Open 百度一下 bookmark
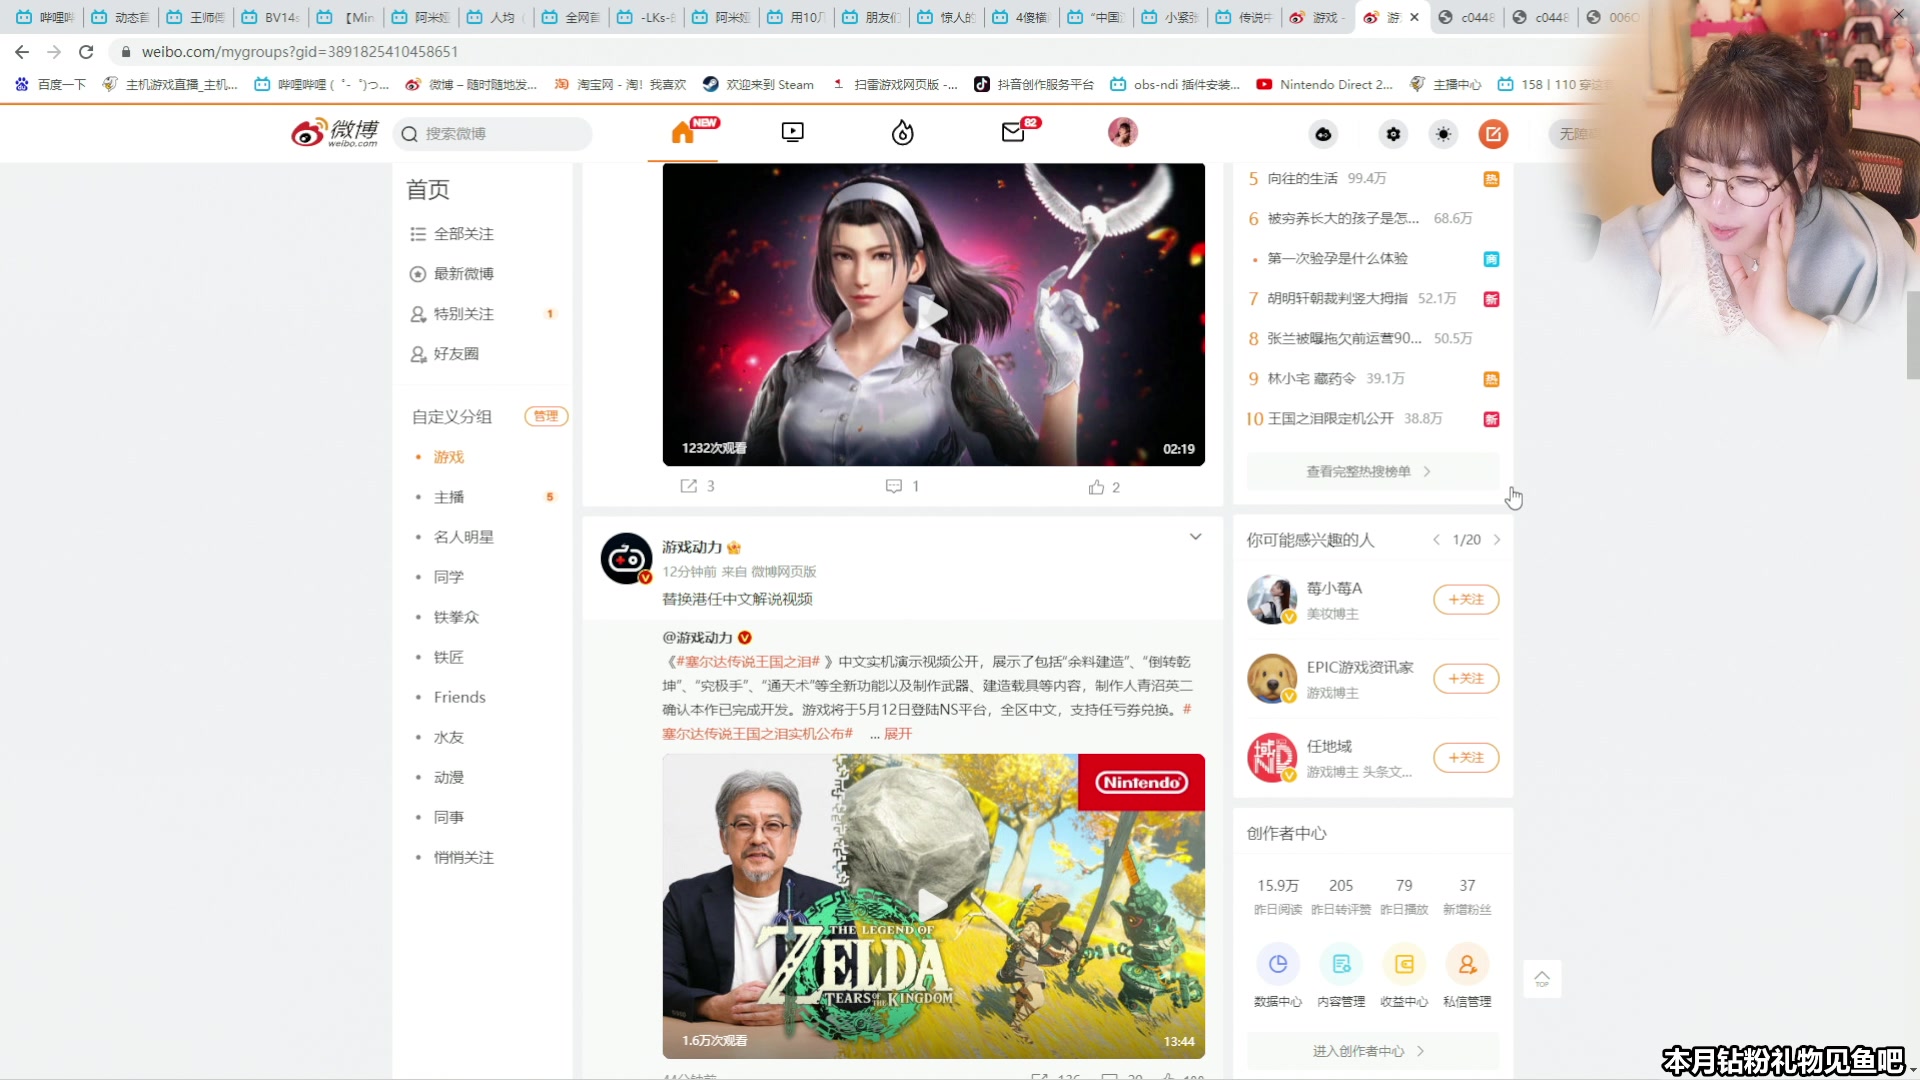 (x=51, y=84)
